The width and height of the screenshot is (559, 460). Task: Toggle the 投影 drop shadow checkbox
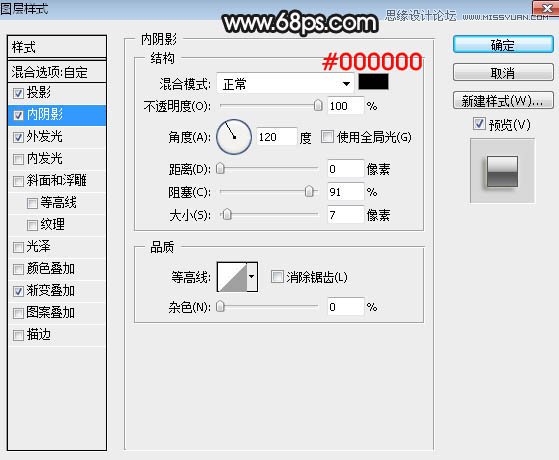[x=18, y=93]
